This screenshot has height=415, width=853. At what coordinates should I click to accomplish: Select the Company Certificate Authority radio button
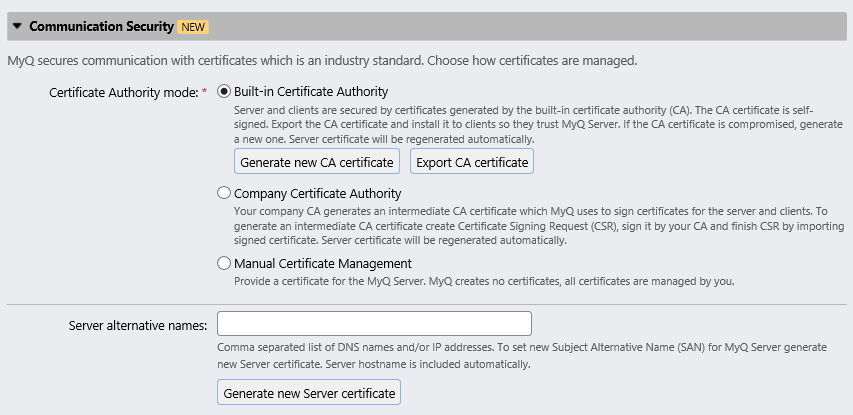click(224, 193)
